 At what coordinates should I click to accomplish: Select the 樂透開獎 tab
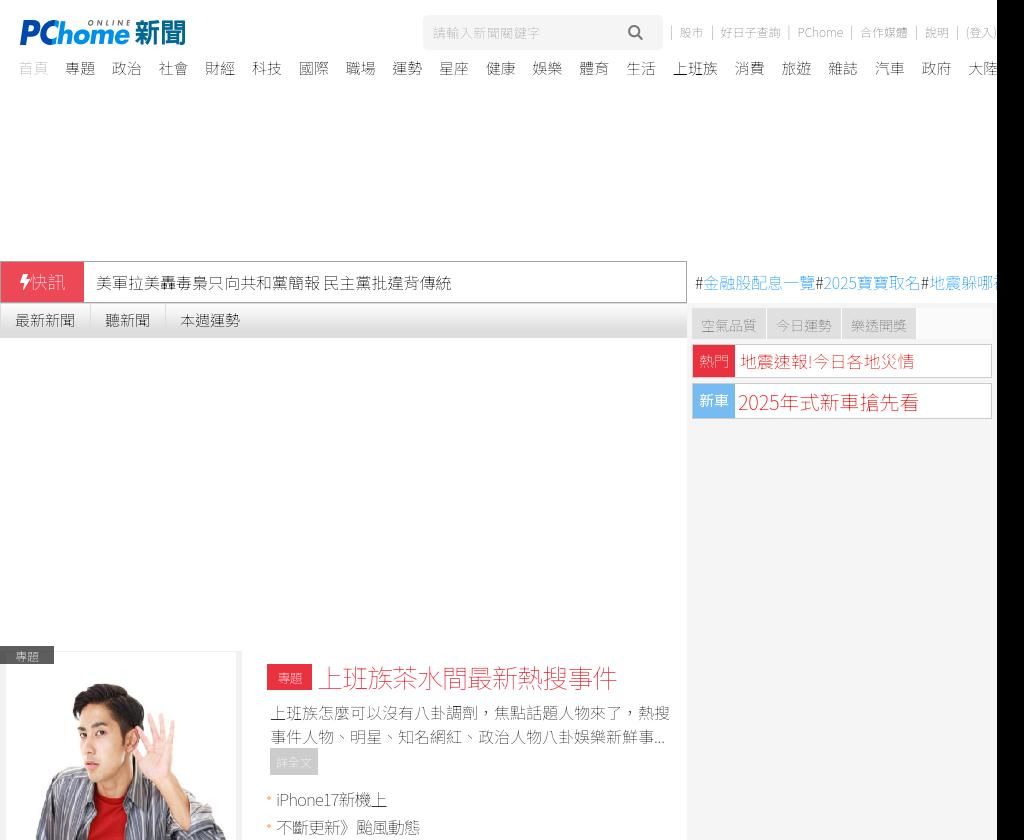(879, 325)
